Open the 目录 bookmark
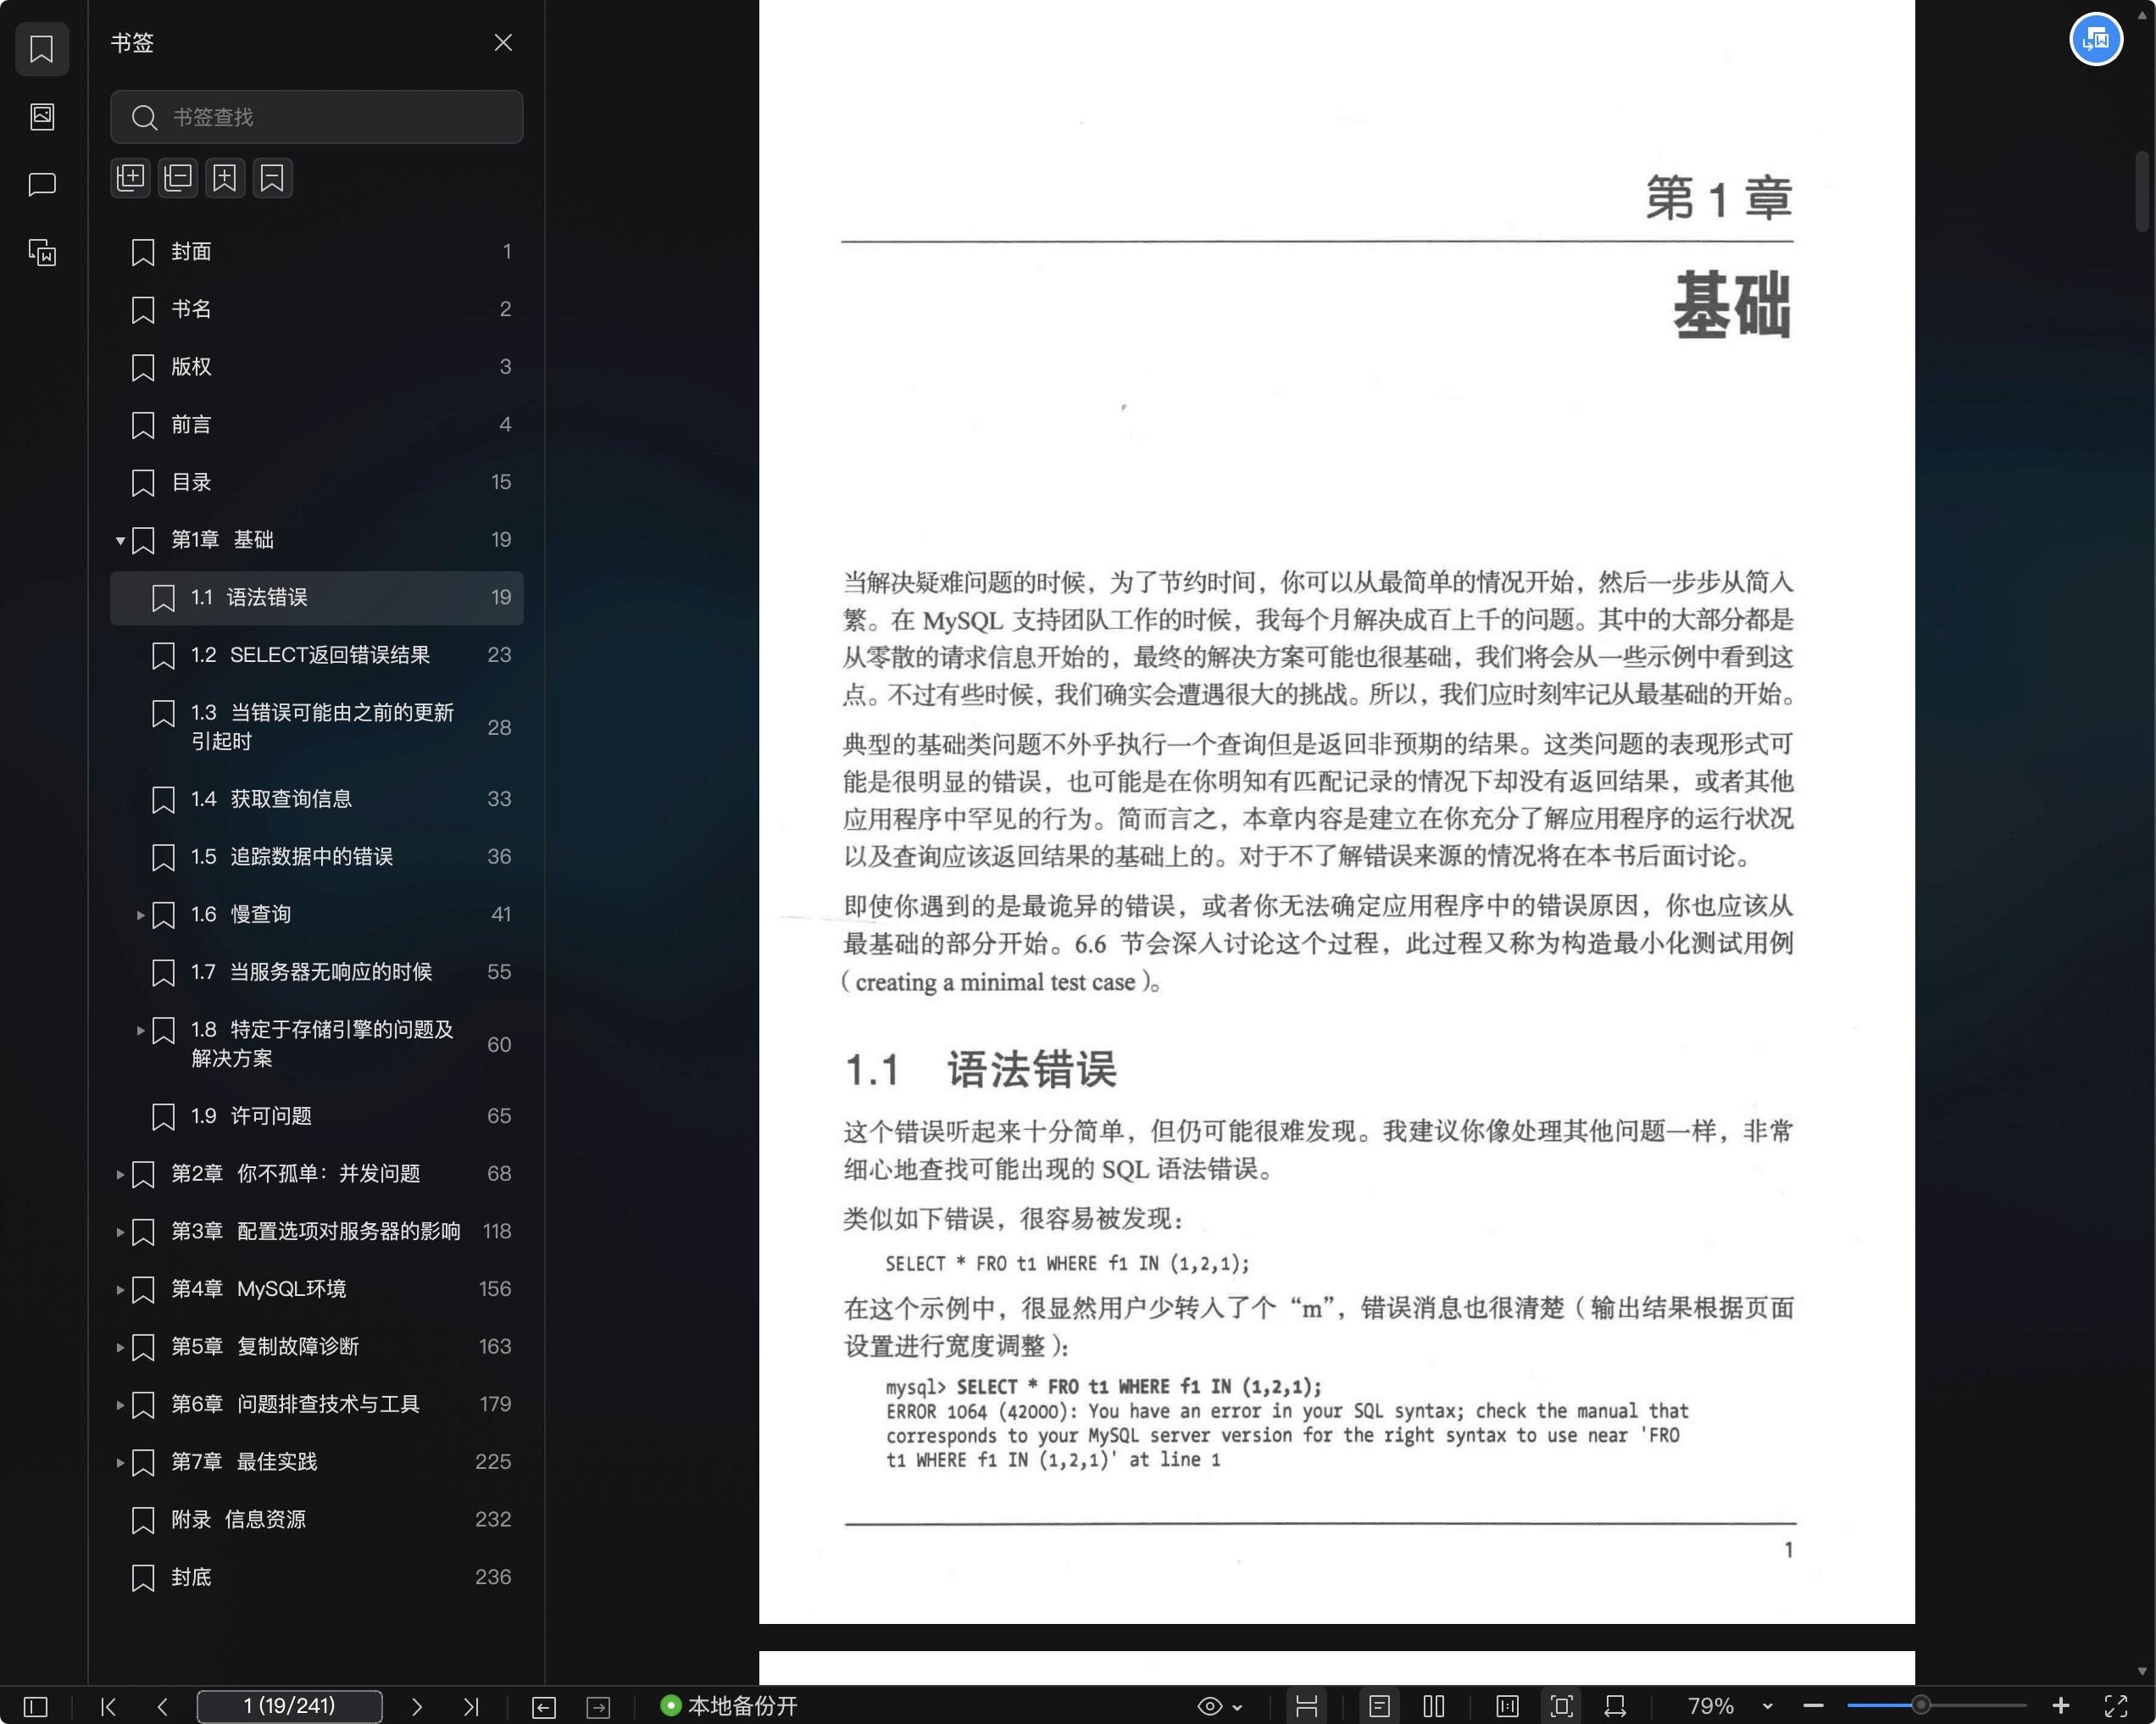 click(x=316, y=482)
